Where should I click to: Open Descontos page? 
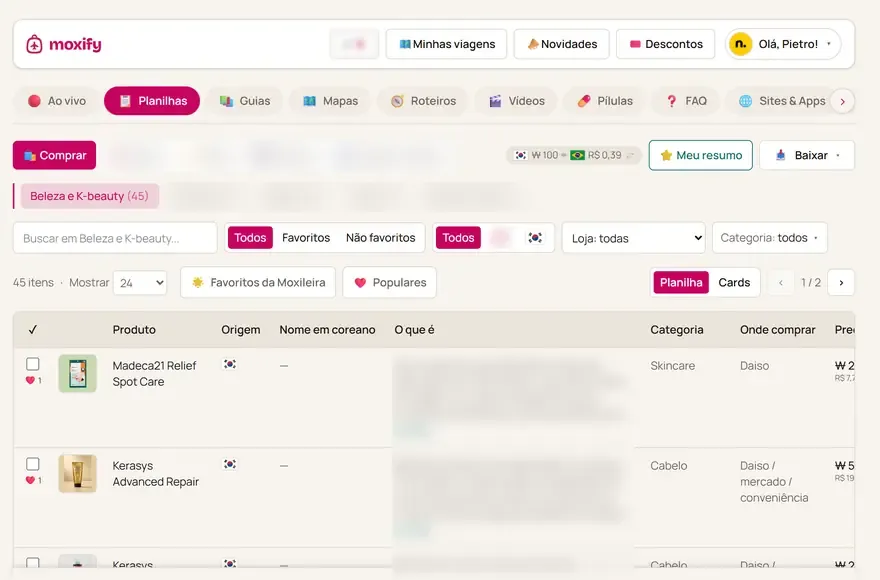coord(665,44)
